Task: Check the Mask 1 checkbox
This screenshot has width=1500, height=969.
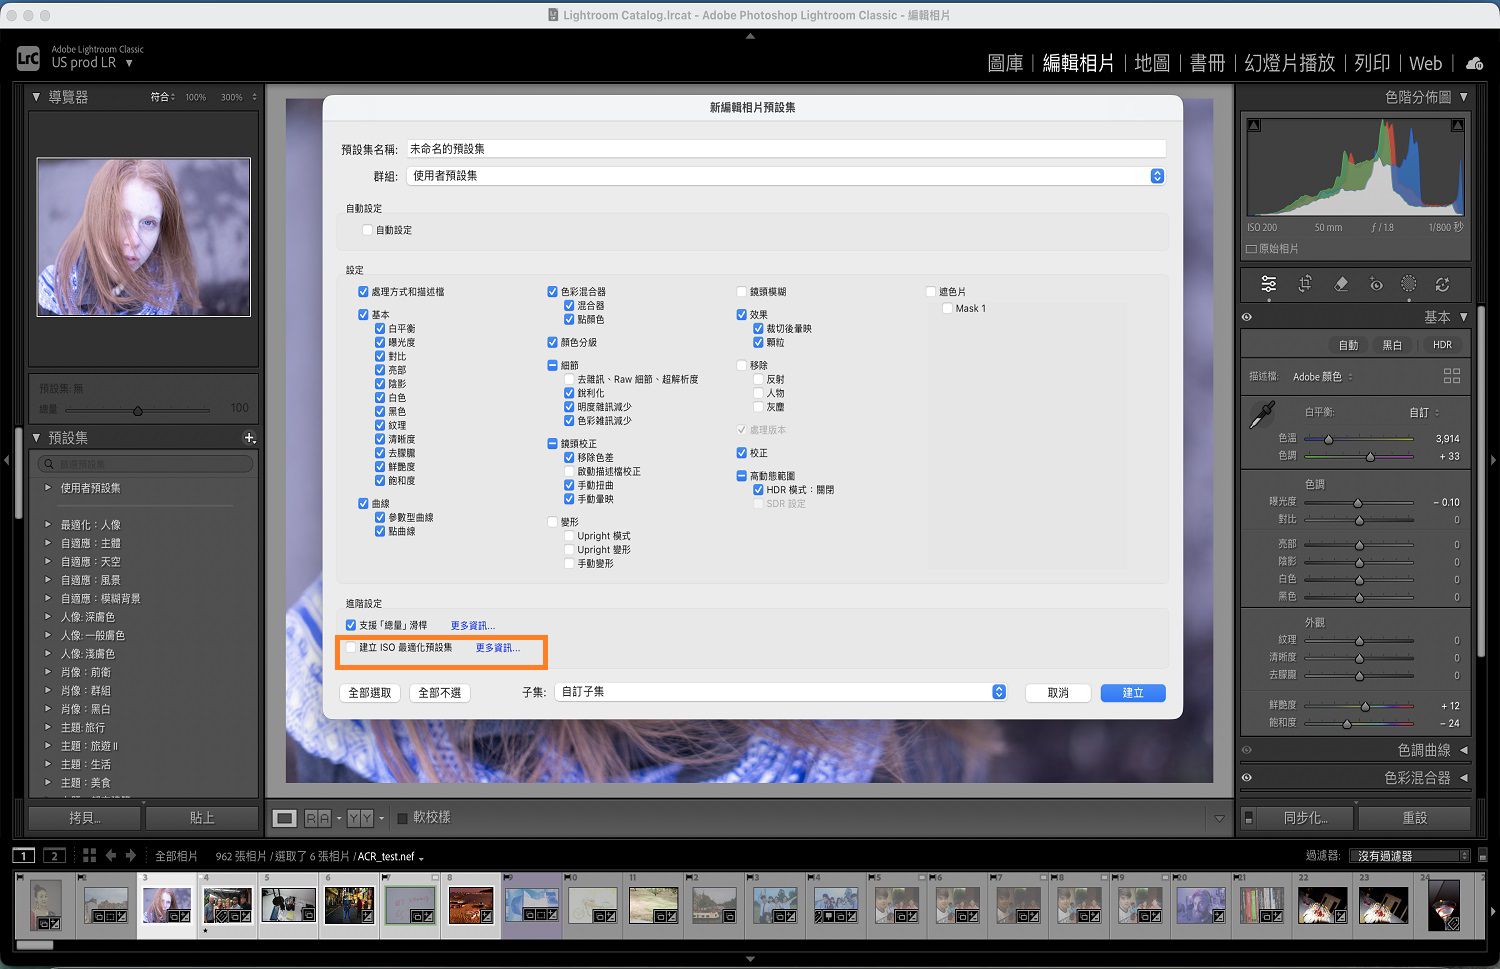Action: (947, 308)
